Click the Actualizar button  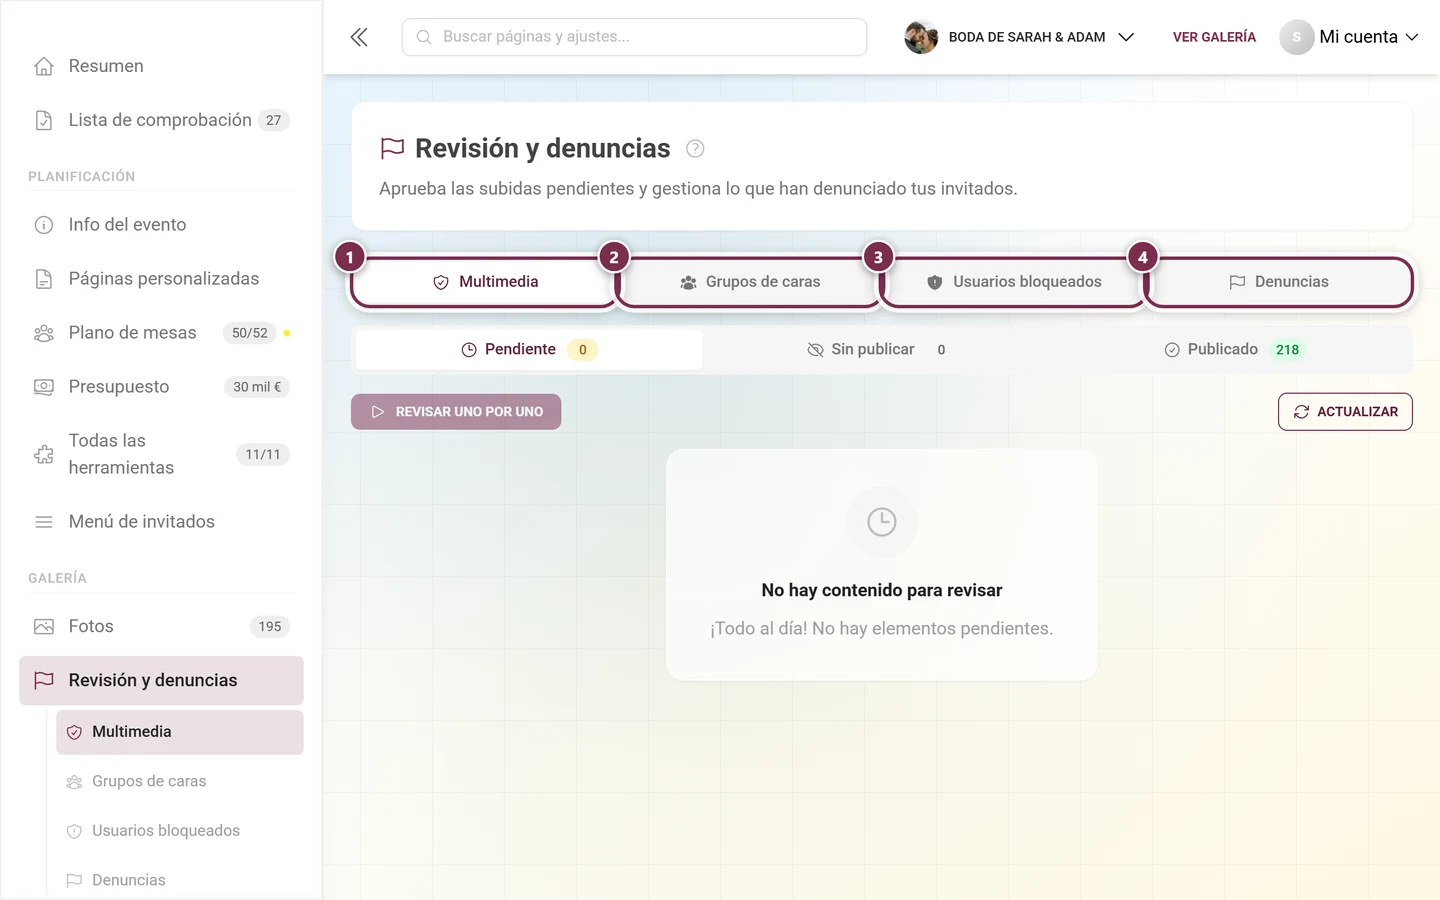click(1345, 412)
